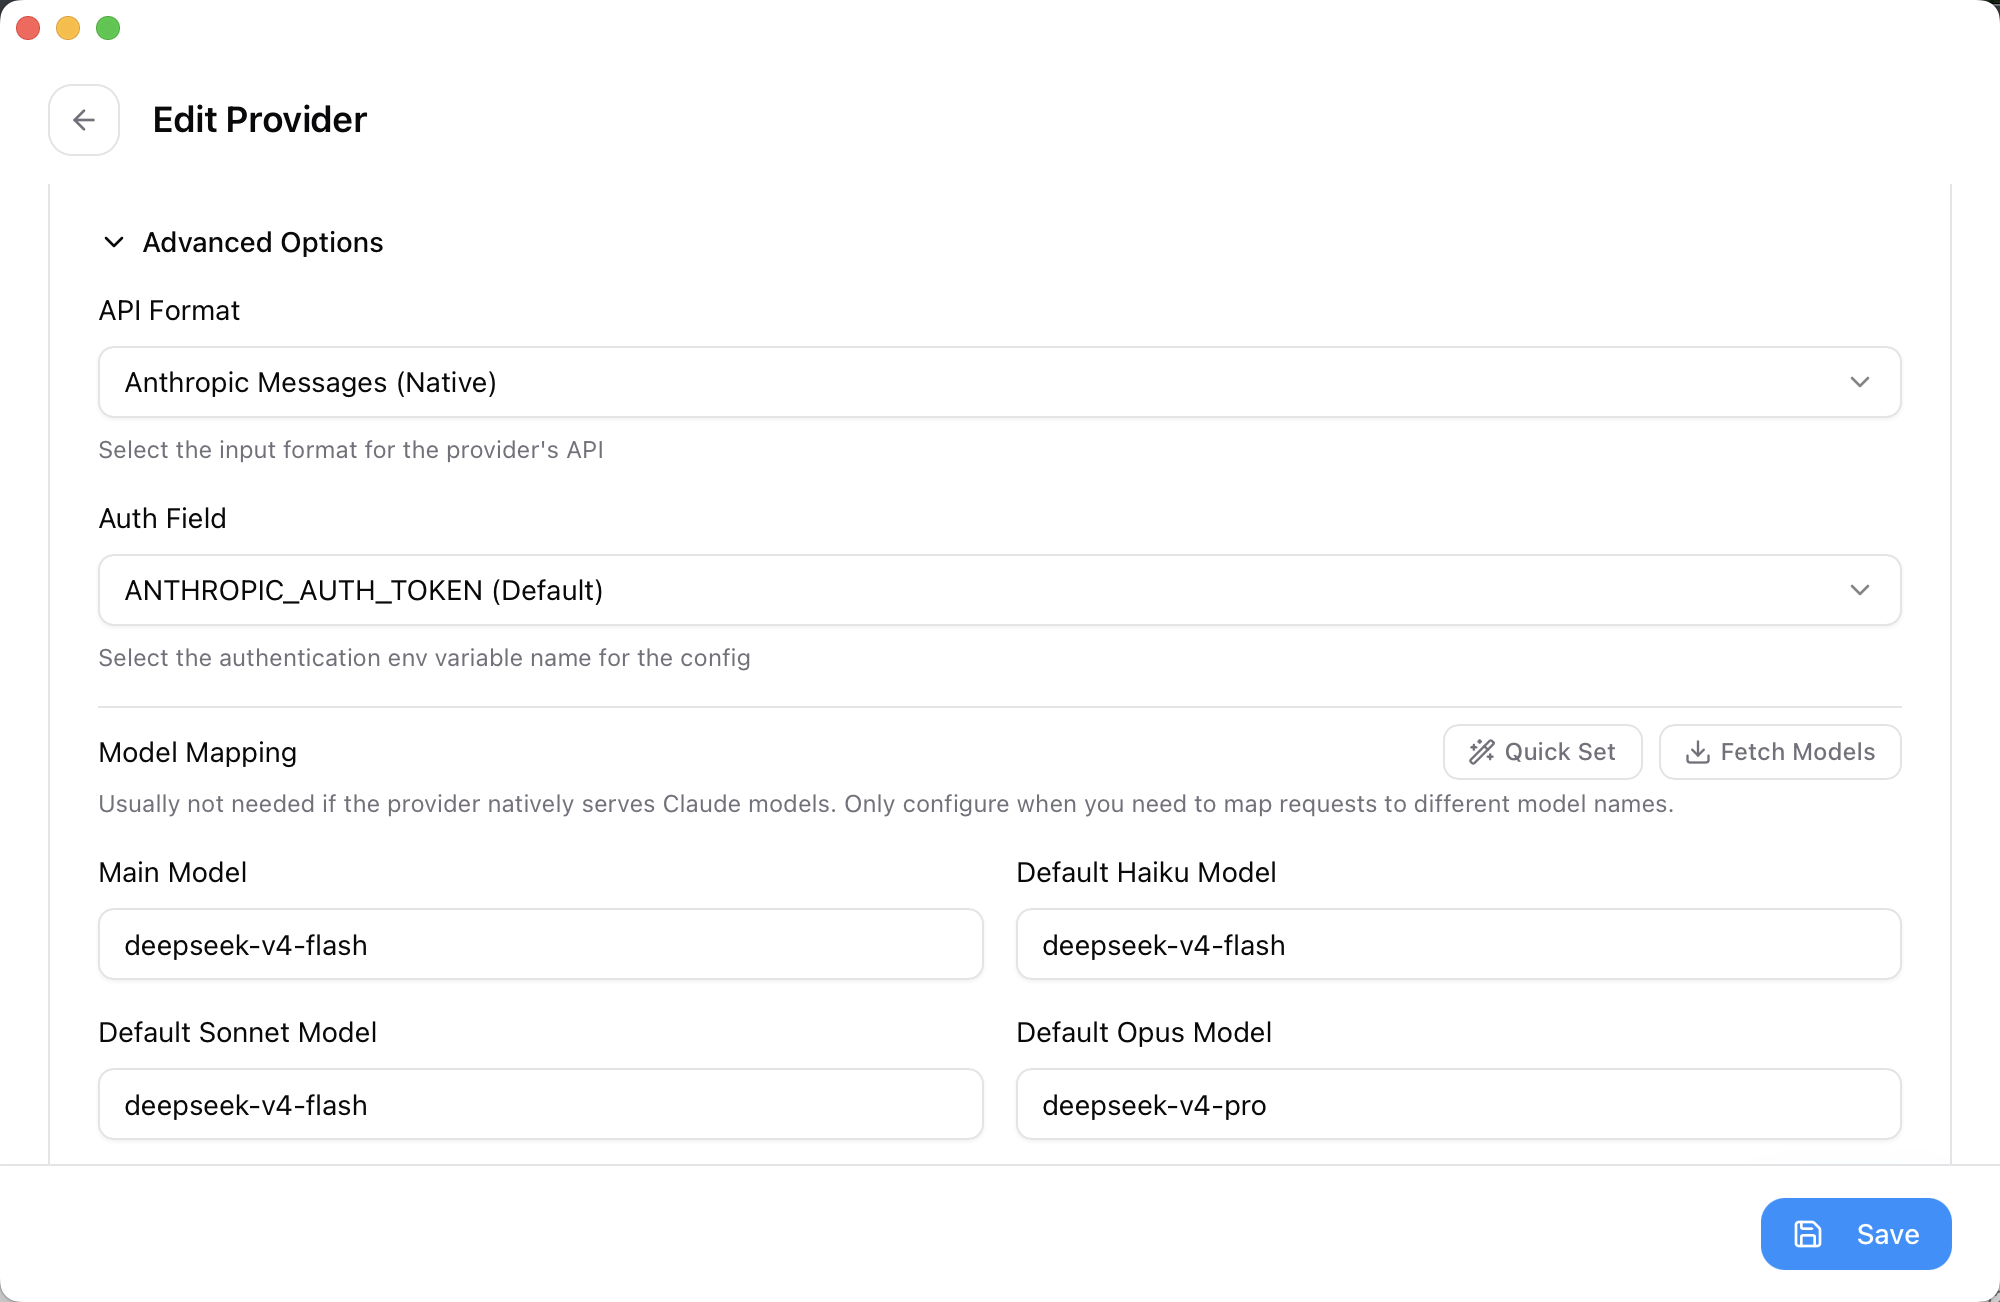The image size is (2000, 1302).
Task: Click the Advanced Options label
Action: tap(263, 242)
